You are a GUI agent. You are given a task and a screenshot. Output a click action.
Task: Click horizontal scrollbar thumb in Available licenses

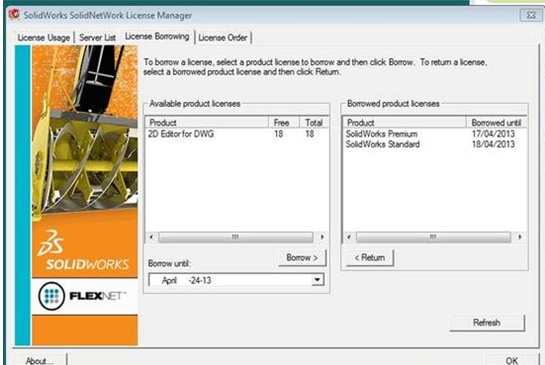pyautogui.click(x=236, y=237)
